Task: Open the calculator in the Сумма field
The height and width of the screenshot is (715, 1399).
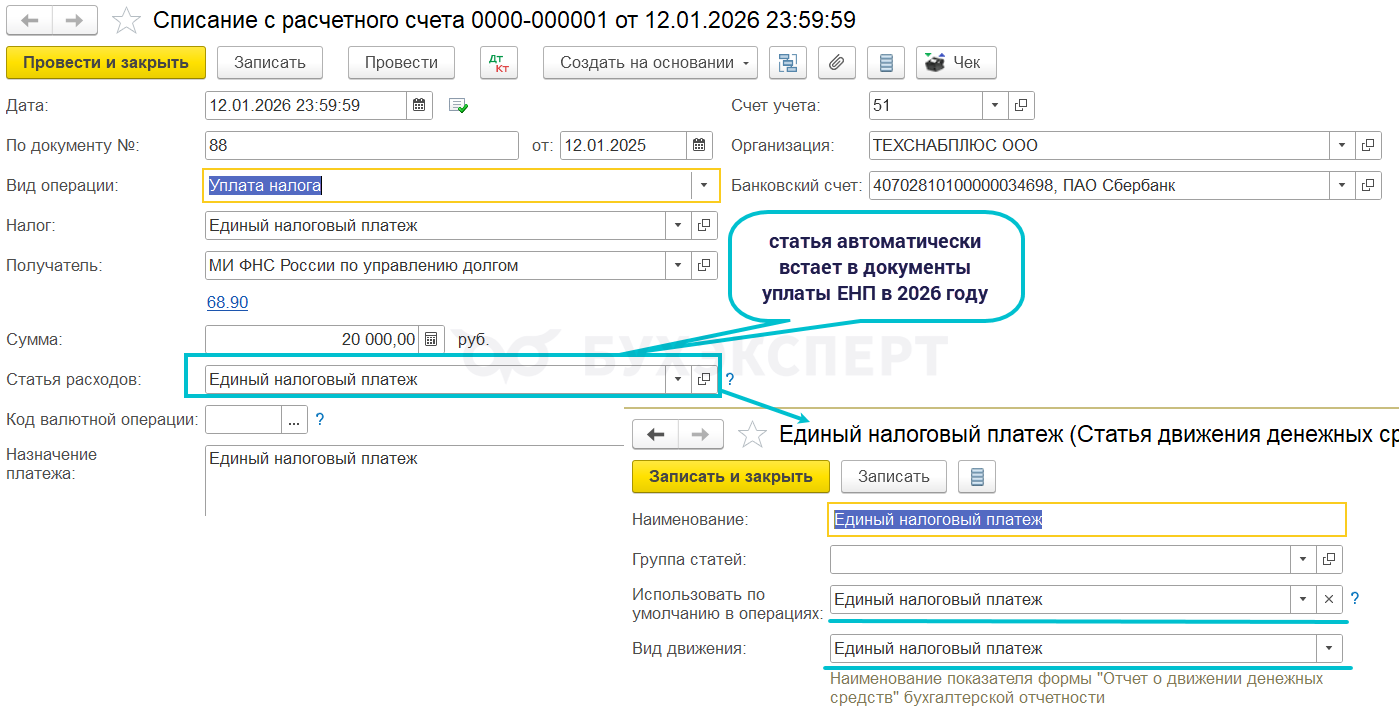Action: (x=430, y=339)
